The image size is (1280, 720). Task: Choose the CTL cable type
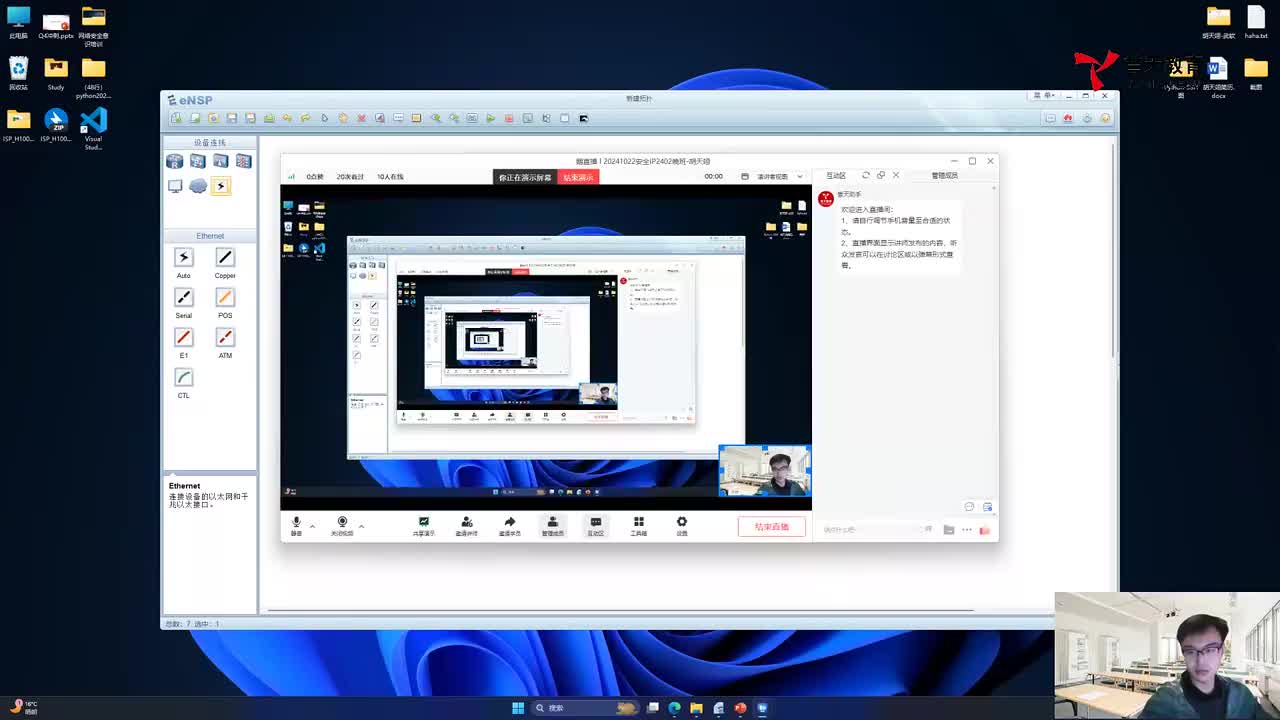pyautogui.click(x=184, y=378)
